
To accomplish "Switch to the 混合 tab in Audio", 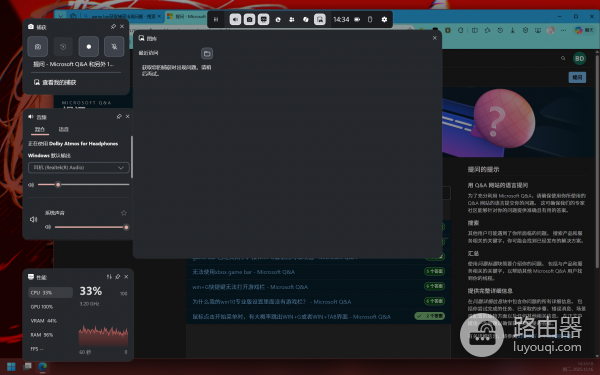I will pos(40,129).
